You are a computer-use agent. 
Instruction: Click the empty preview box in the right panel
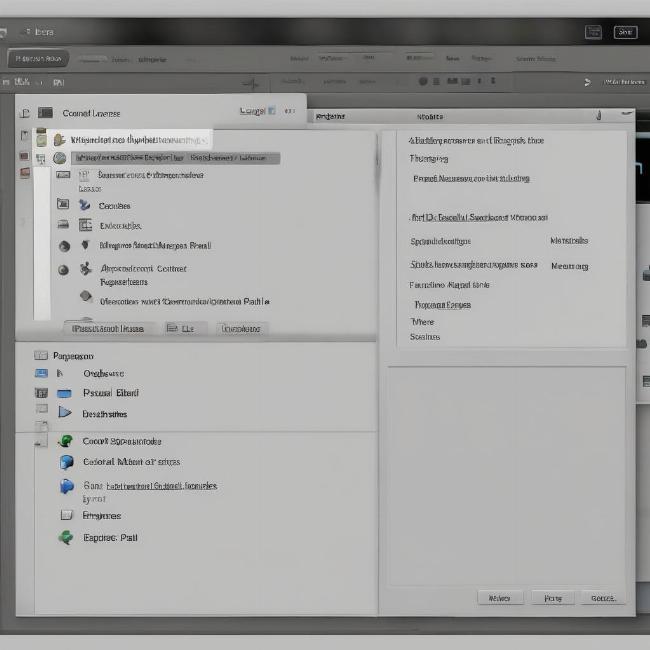coord(507,476)
